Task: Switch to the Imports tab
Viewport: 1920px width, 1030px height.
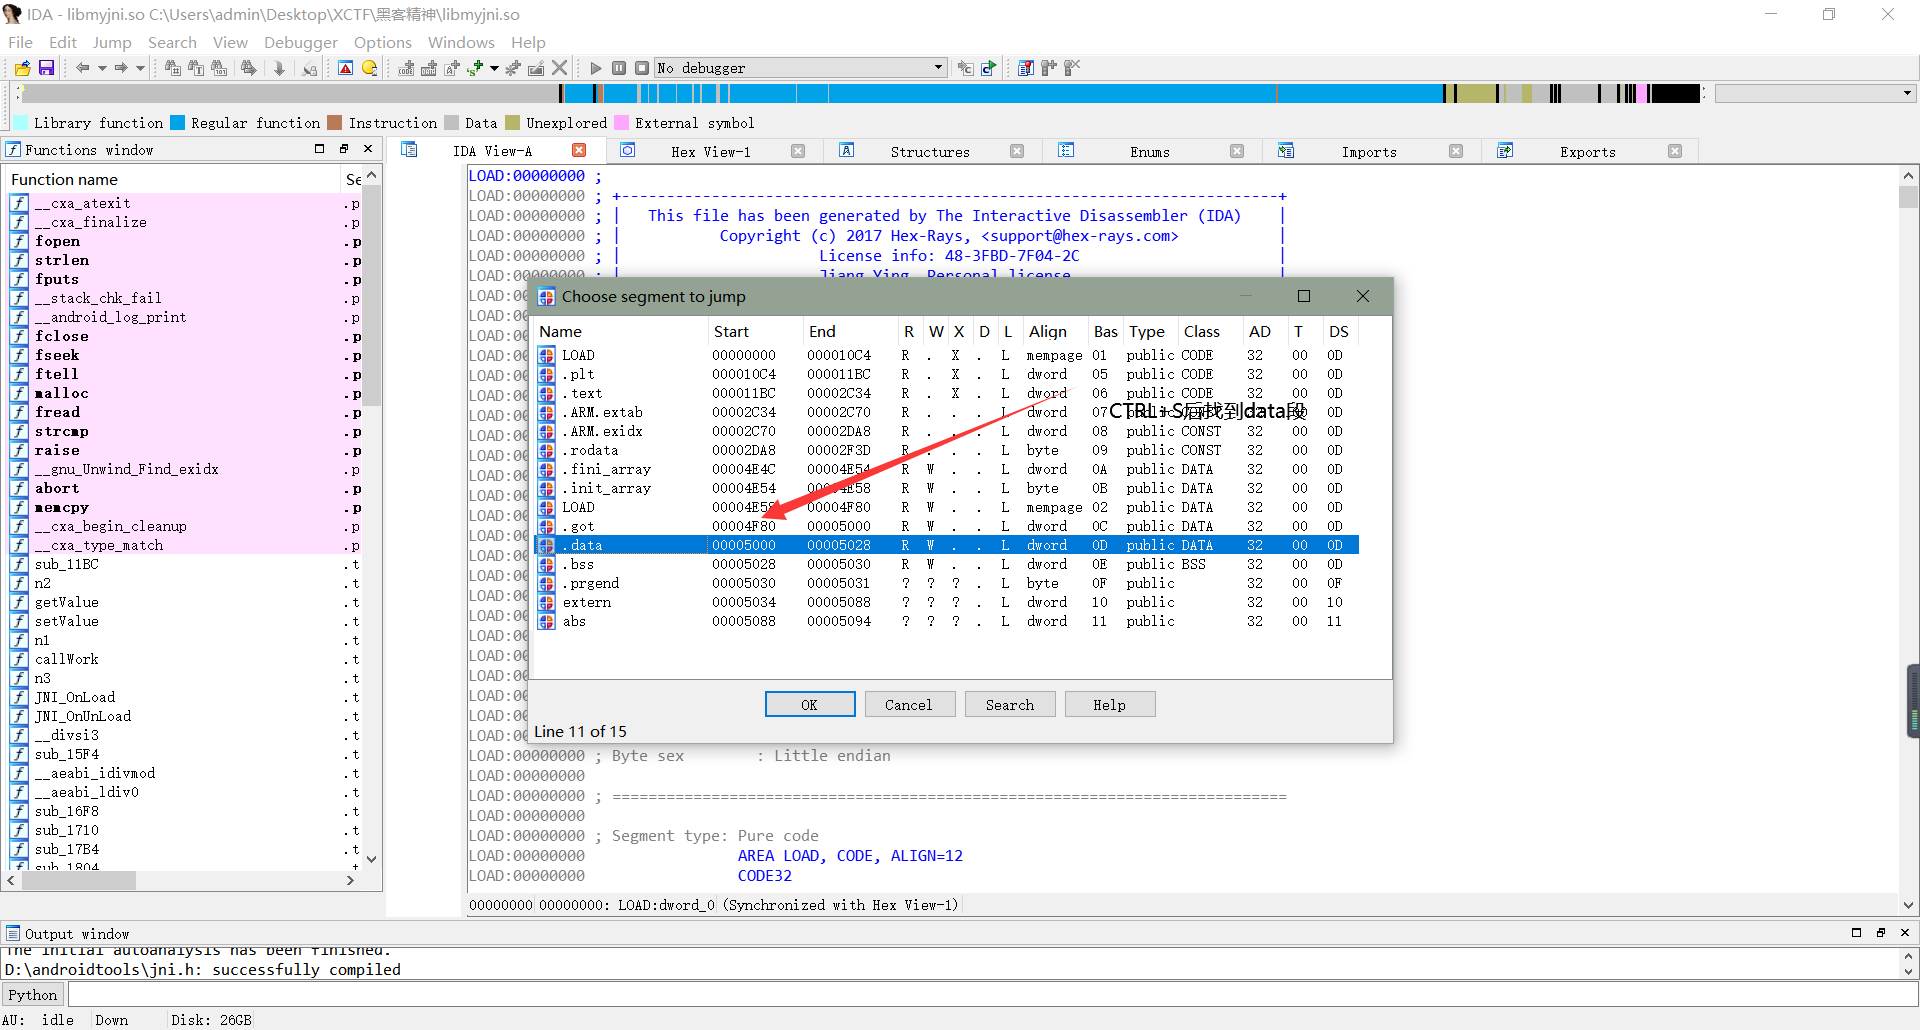Action: pos(1369,152)
